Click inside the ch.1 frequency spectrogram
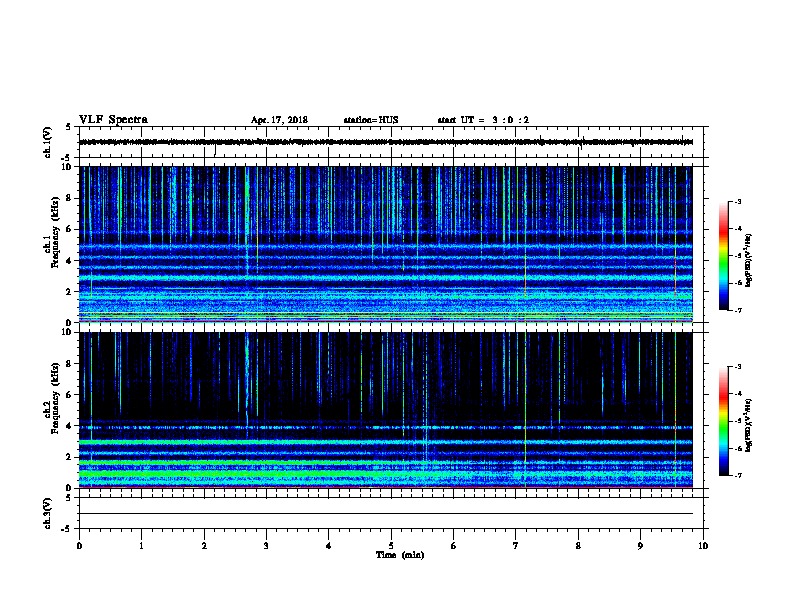Viewport: 792px width, 612px height. click(x=386, y=244)
